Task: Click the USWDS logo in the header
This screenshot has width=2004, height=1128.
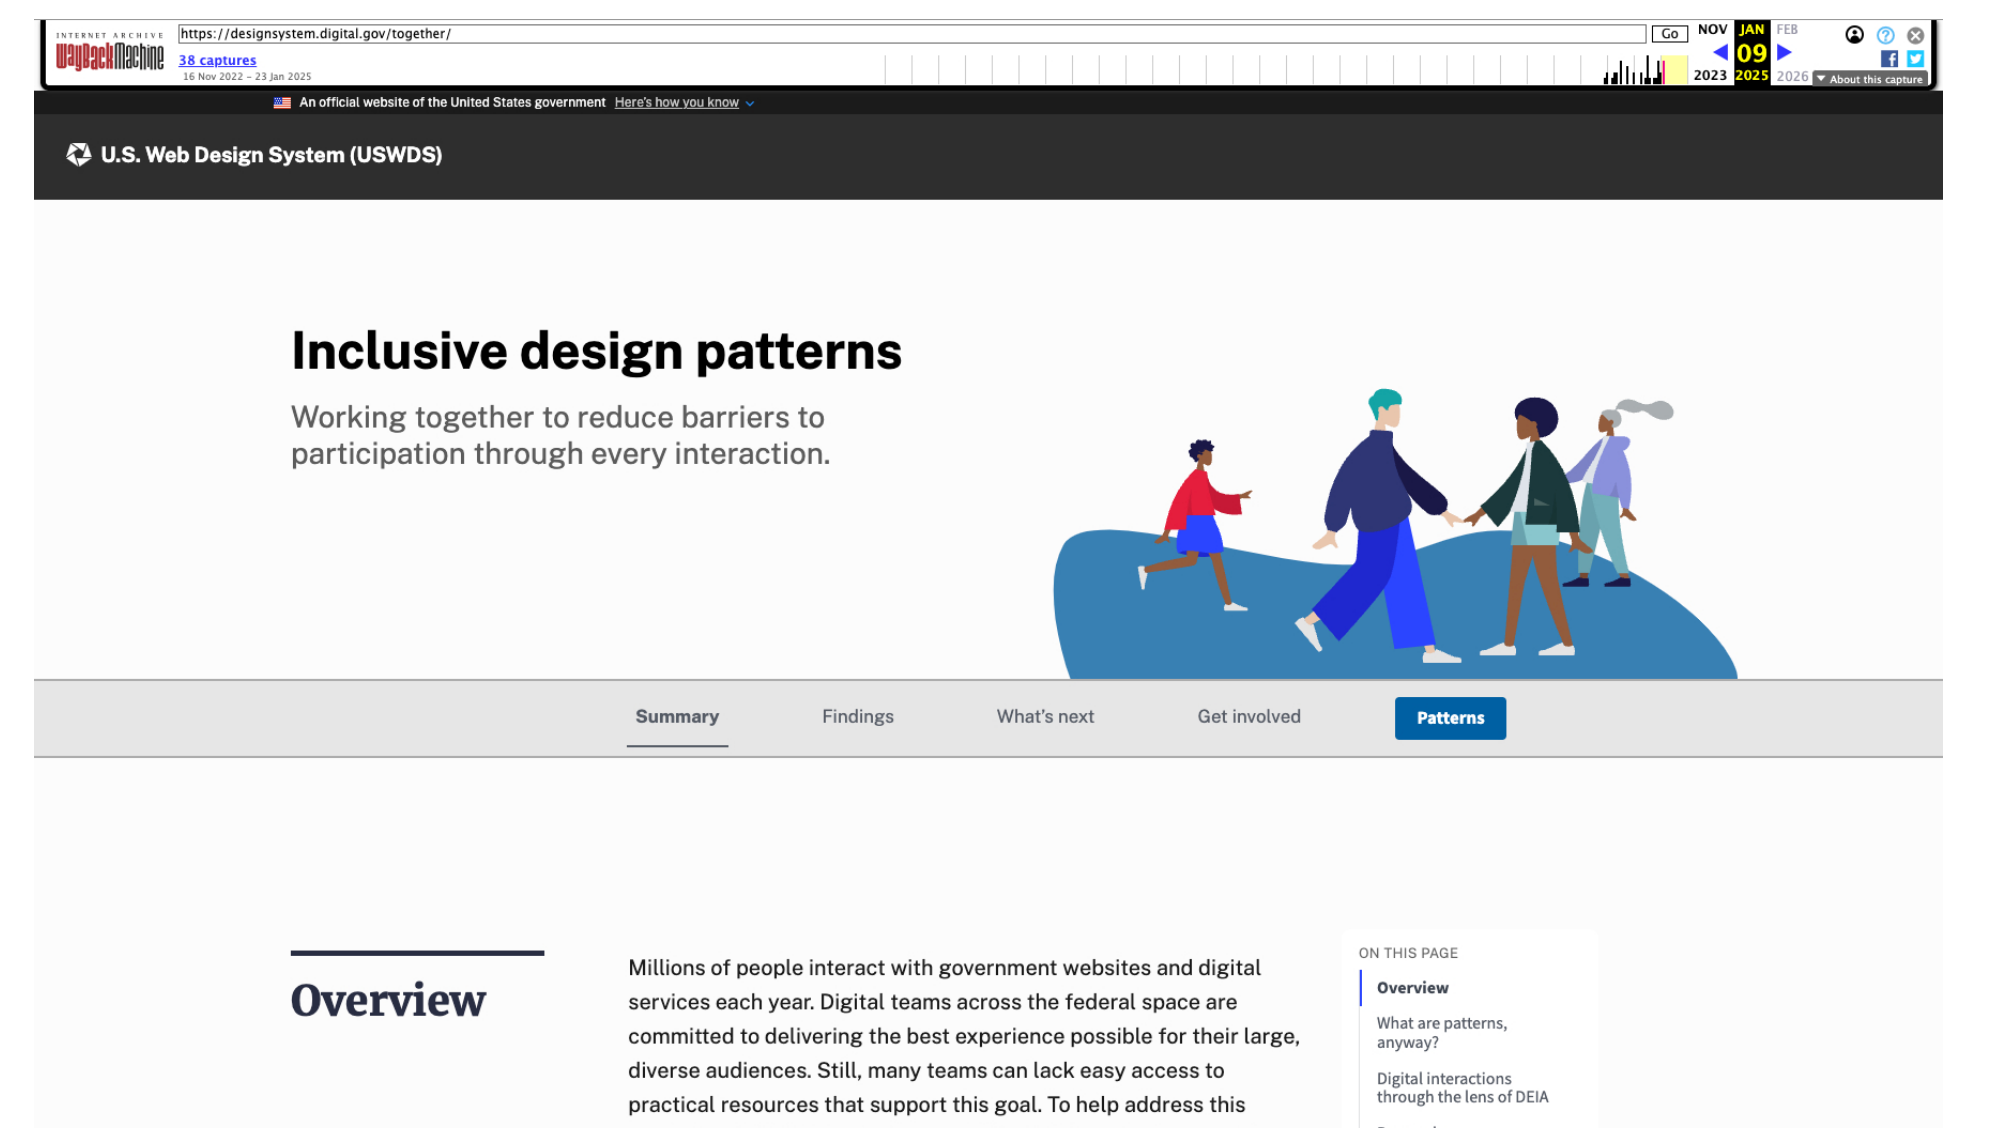Action: 77,155
